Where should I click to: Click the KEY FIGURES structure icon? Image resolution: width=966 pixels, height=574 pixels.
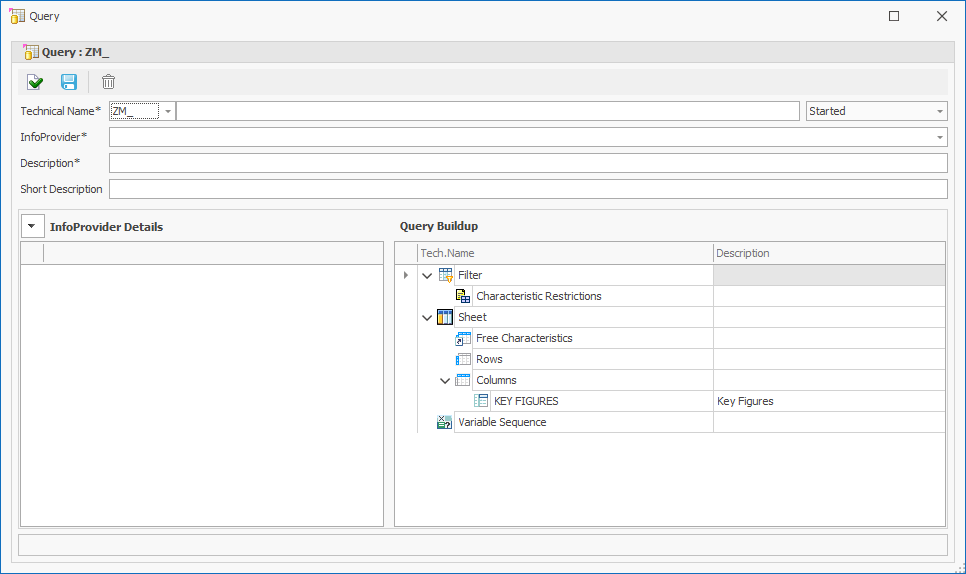[481, 401]
